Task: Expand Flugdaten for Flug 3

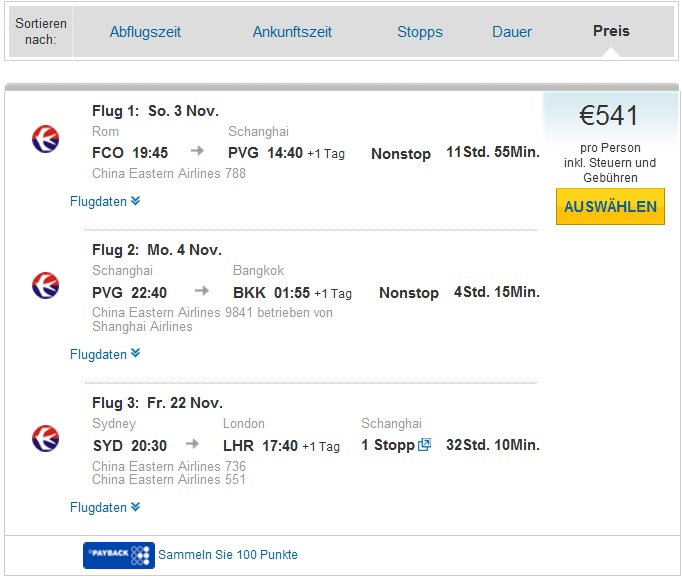Action: [105, 507]
